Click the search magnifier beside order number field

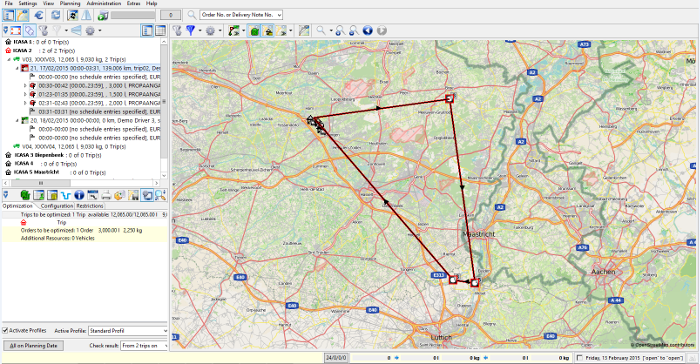click(x=192, y=15)
